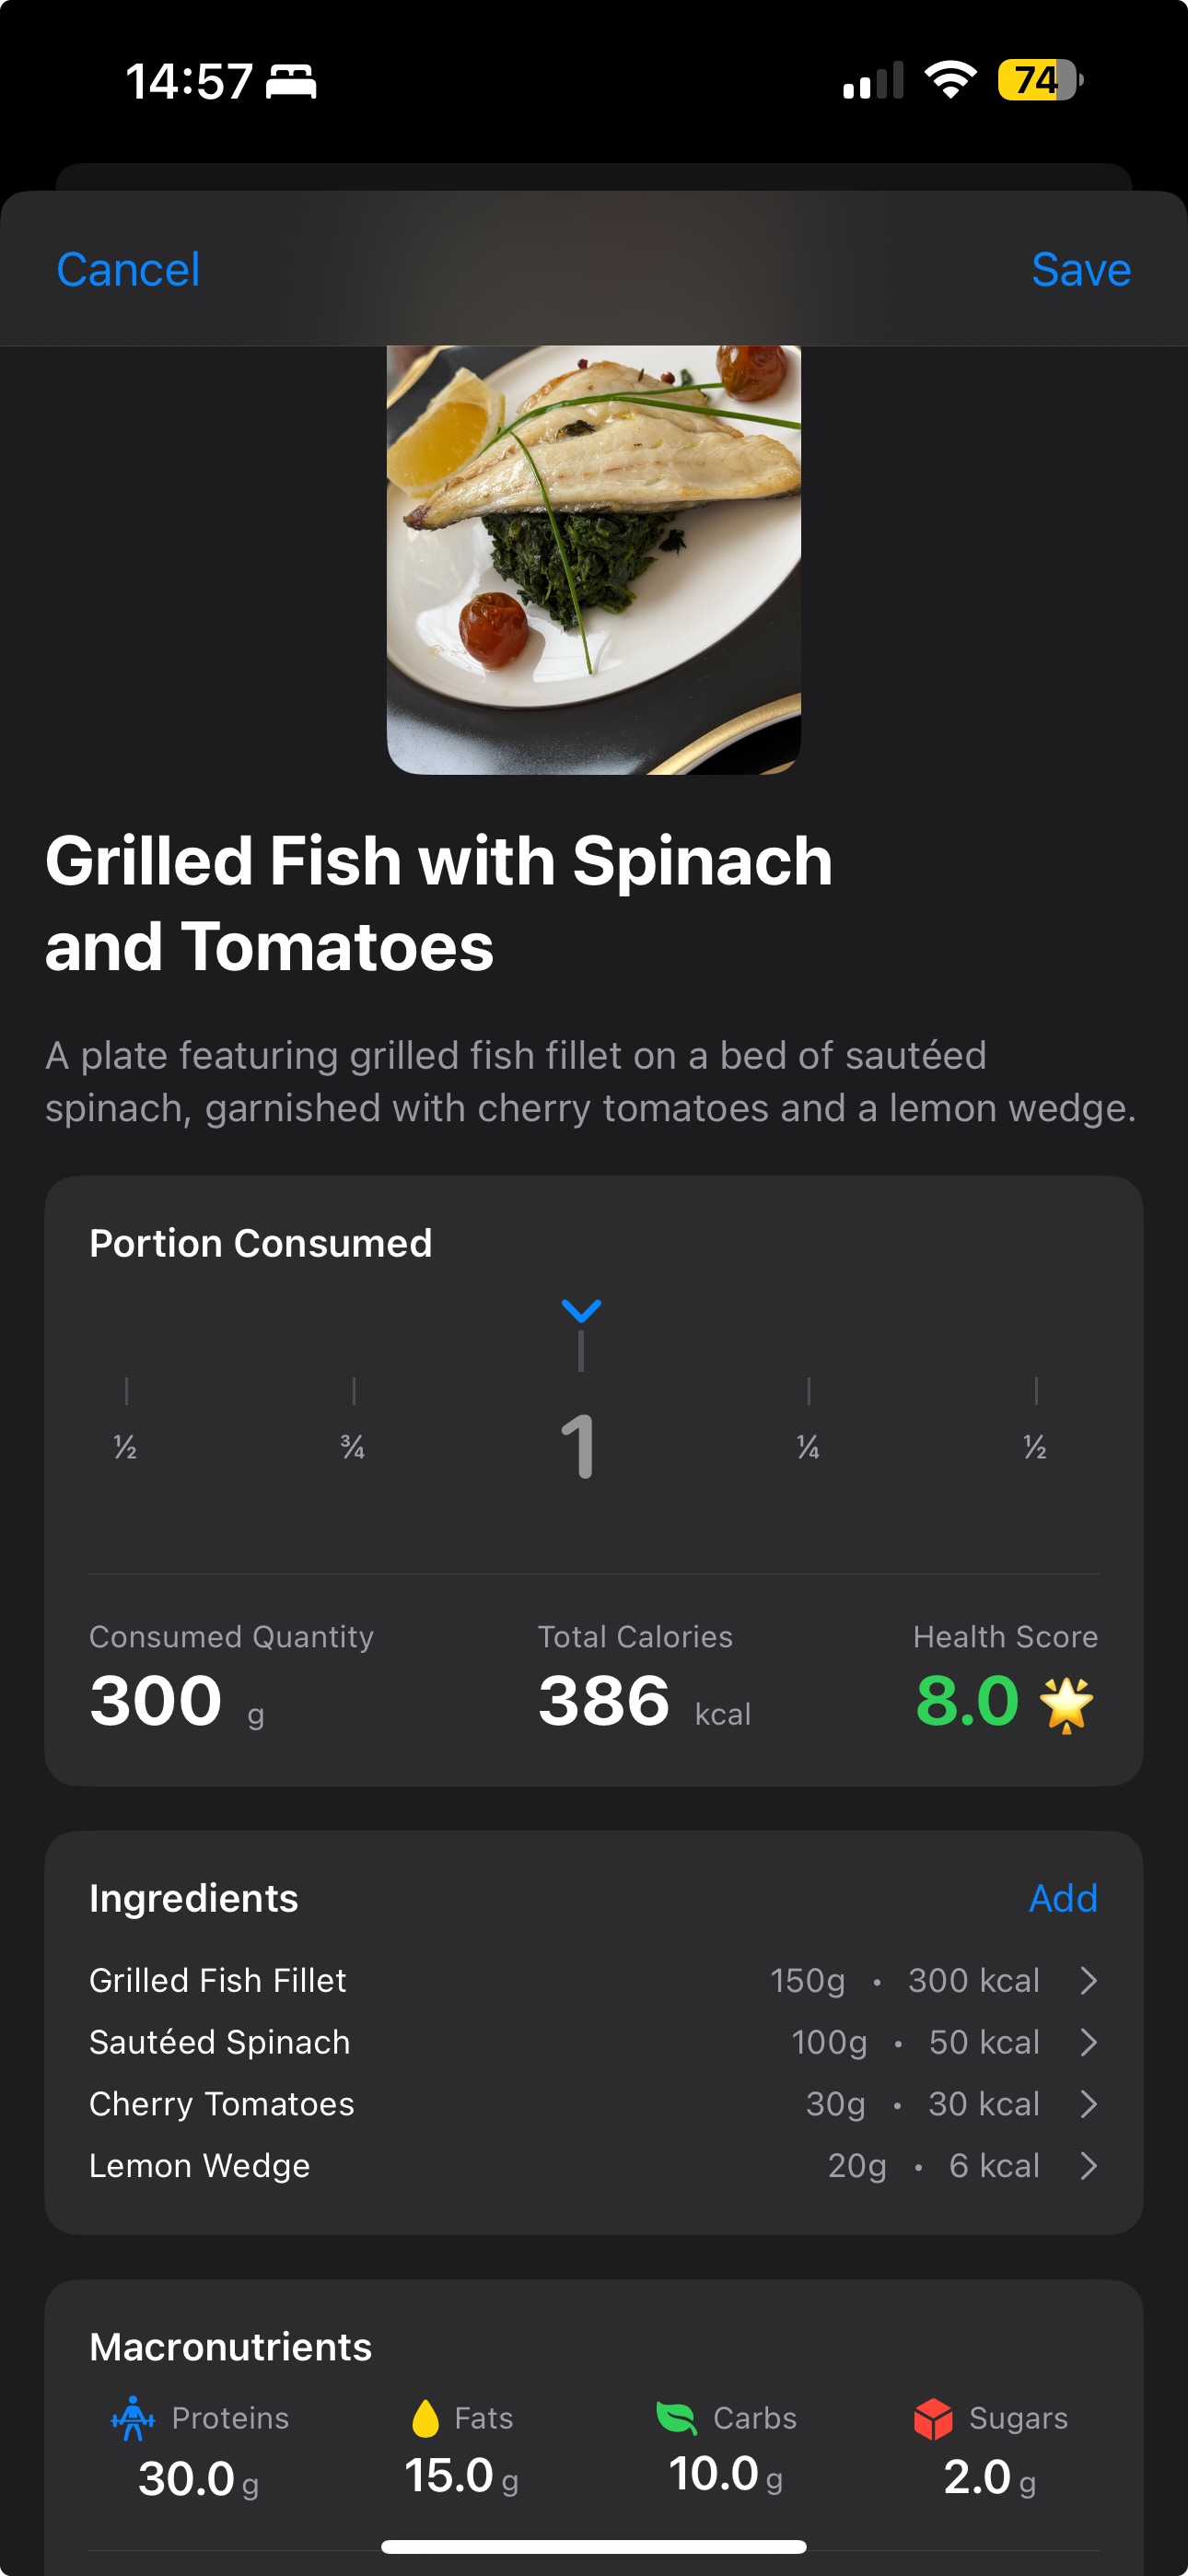Tap the Proteins dumbbell icon
This screenshot has width=1188, height=2576.
[133, 2417]
